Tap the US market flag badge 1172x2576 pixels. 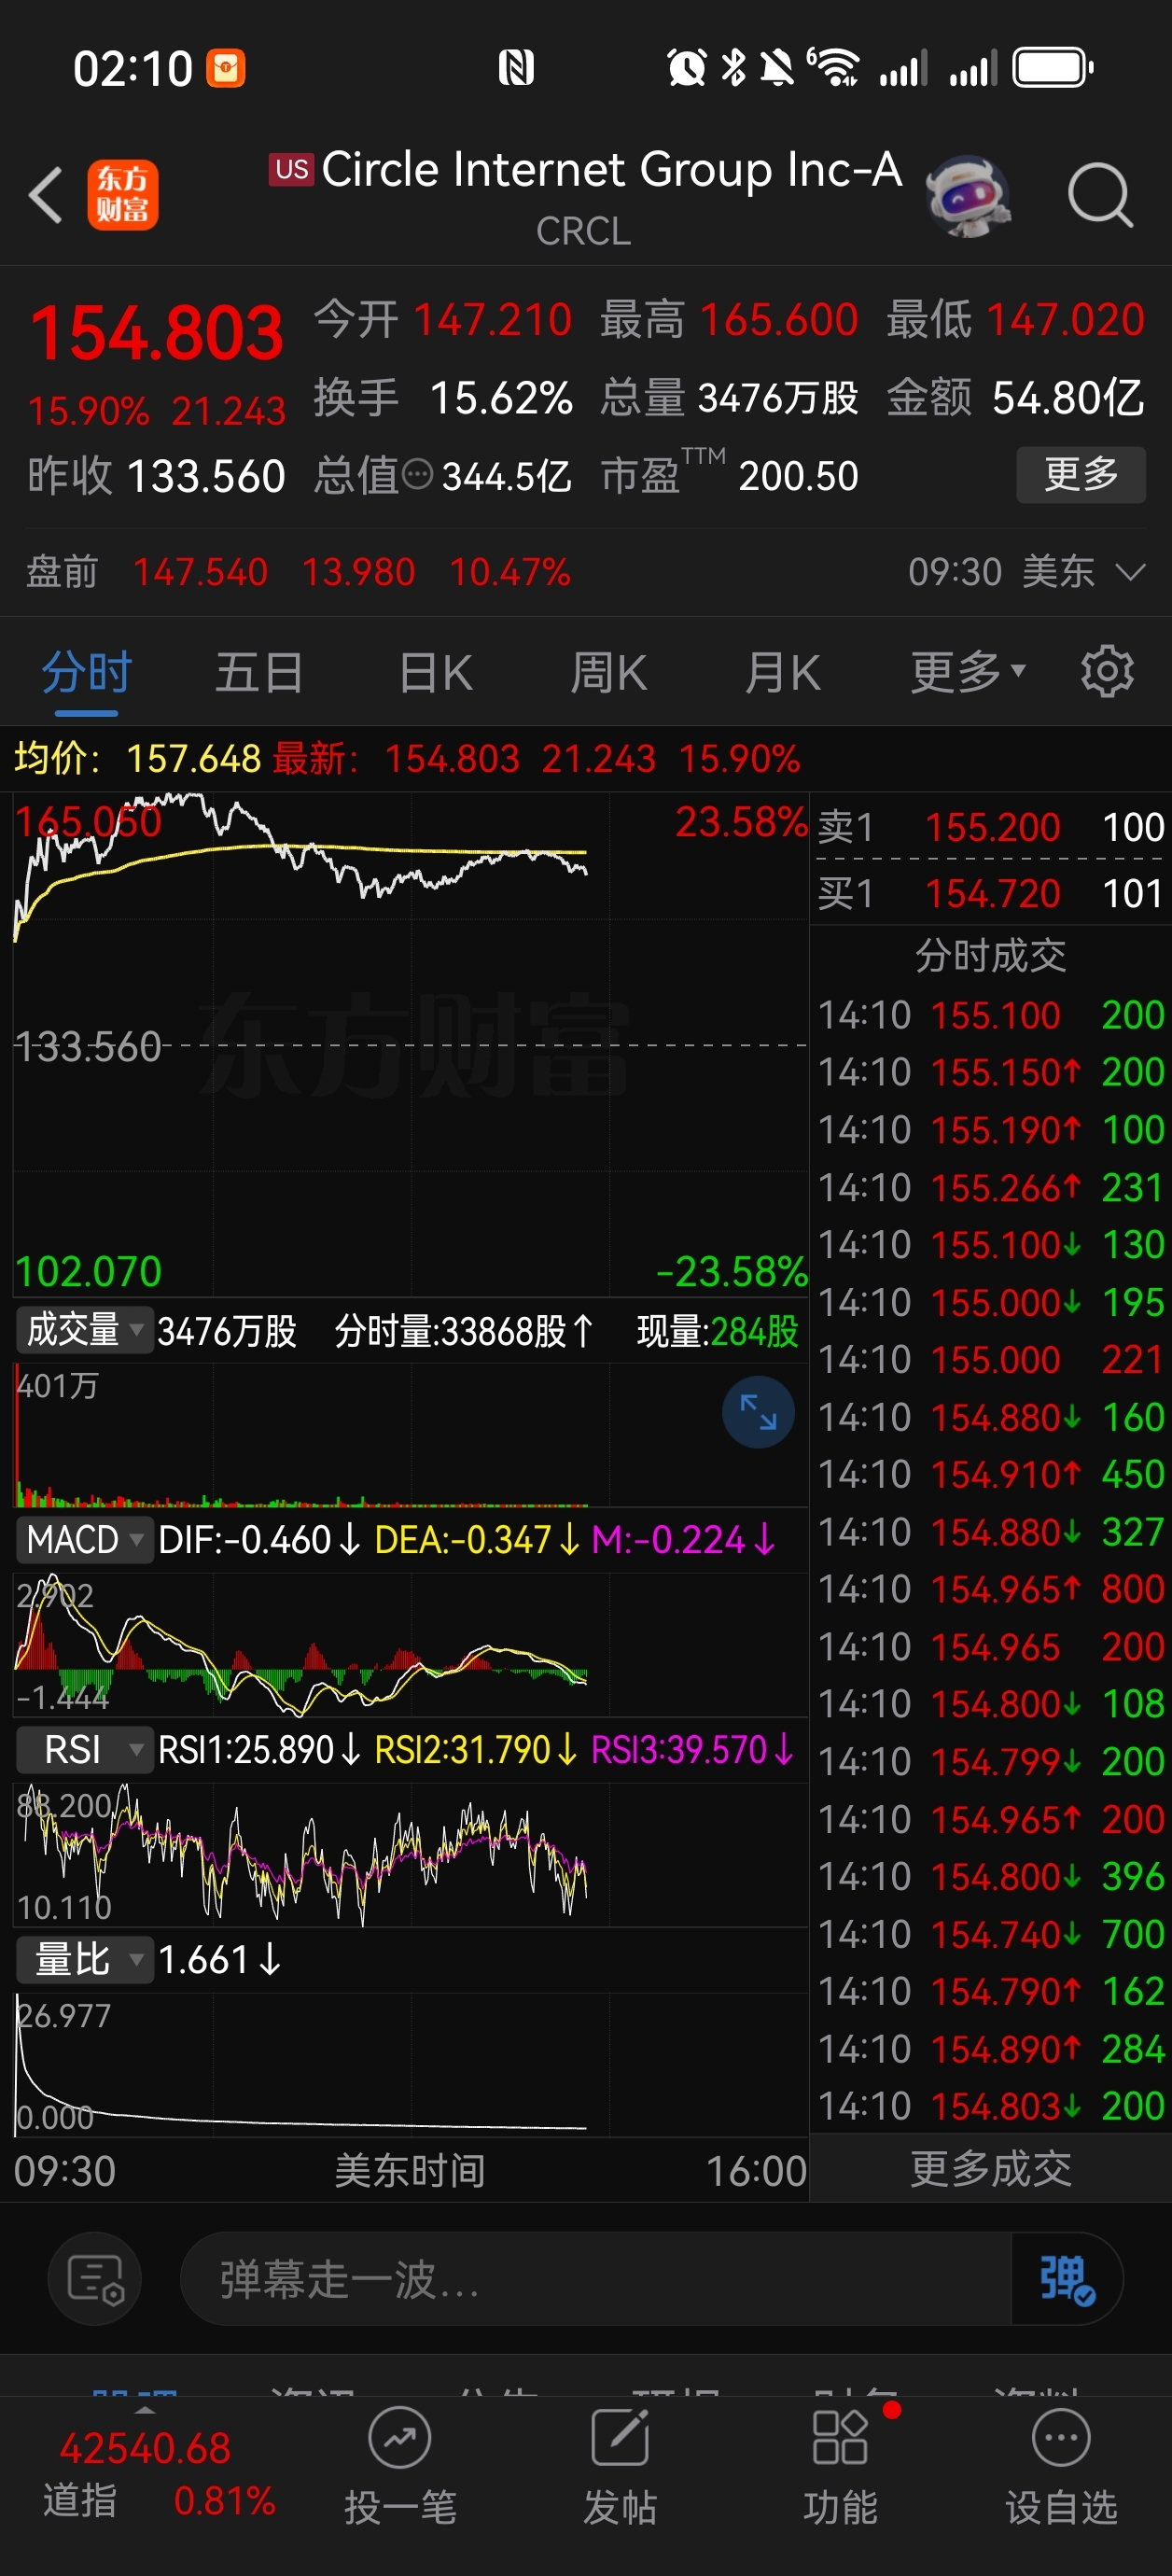tap(291, 169)
